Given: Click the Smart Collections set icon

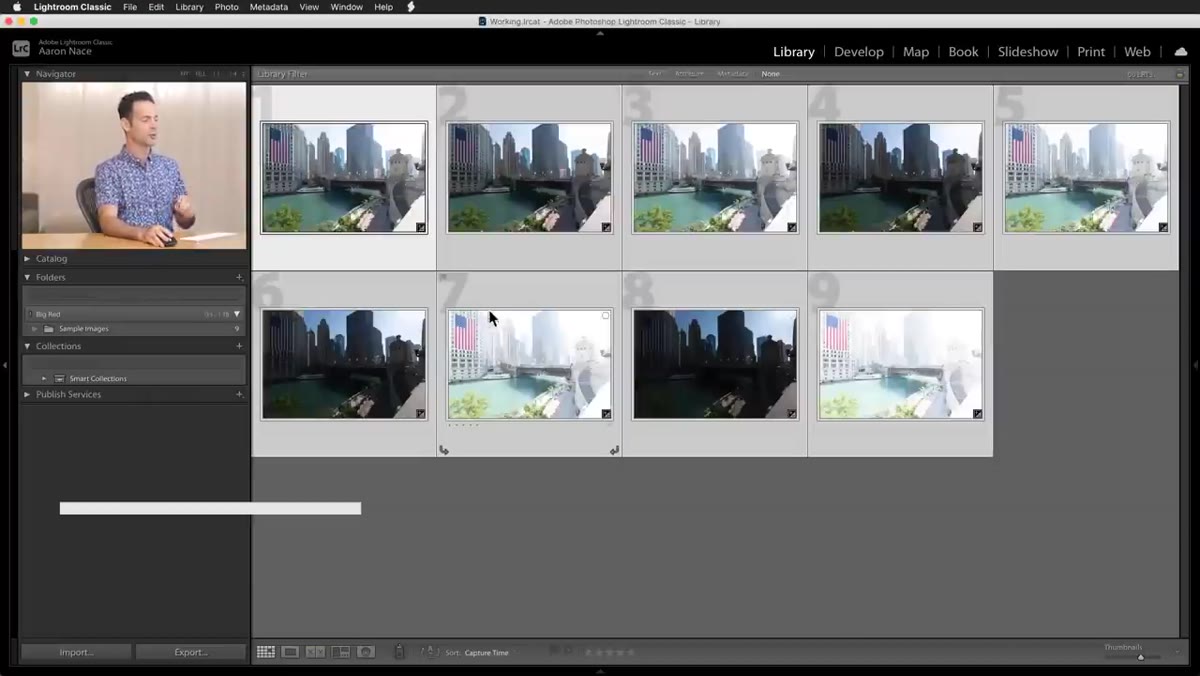Looking at the screenshot, I should pos(59,379).
